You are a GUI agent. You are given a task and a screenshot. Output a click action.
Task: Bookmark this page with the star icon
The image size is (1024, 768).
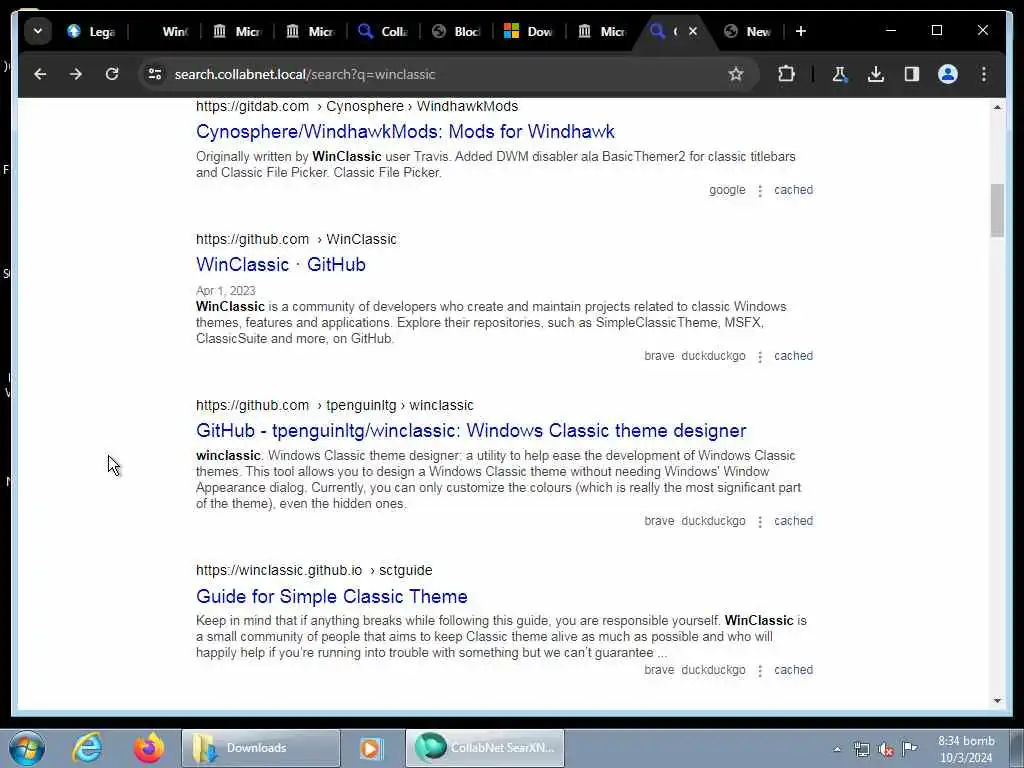736,74
